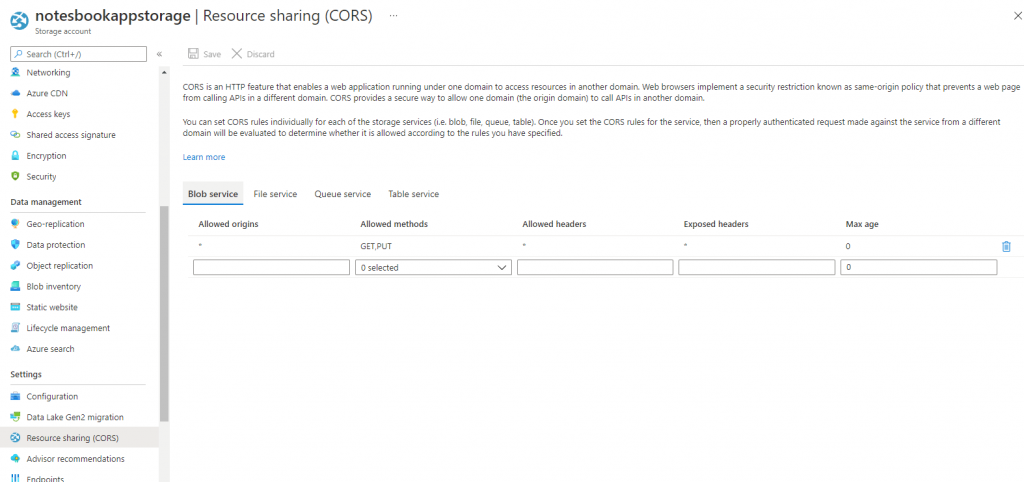1024x482 pixels.
Task: Expand the Allowed methods dropdown
Action: (x=433, y=268)
